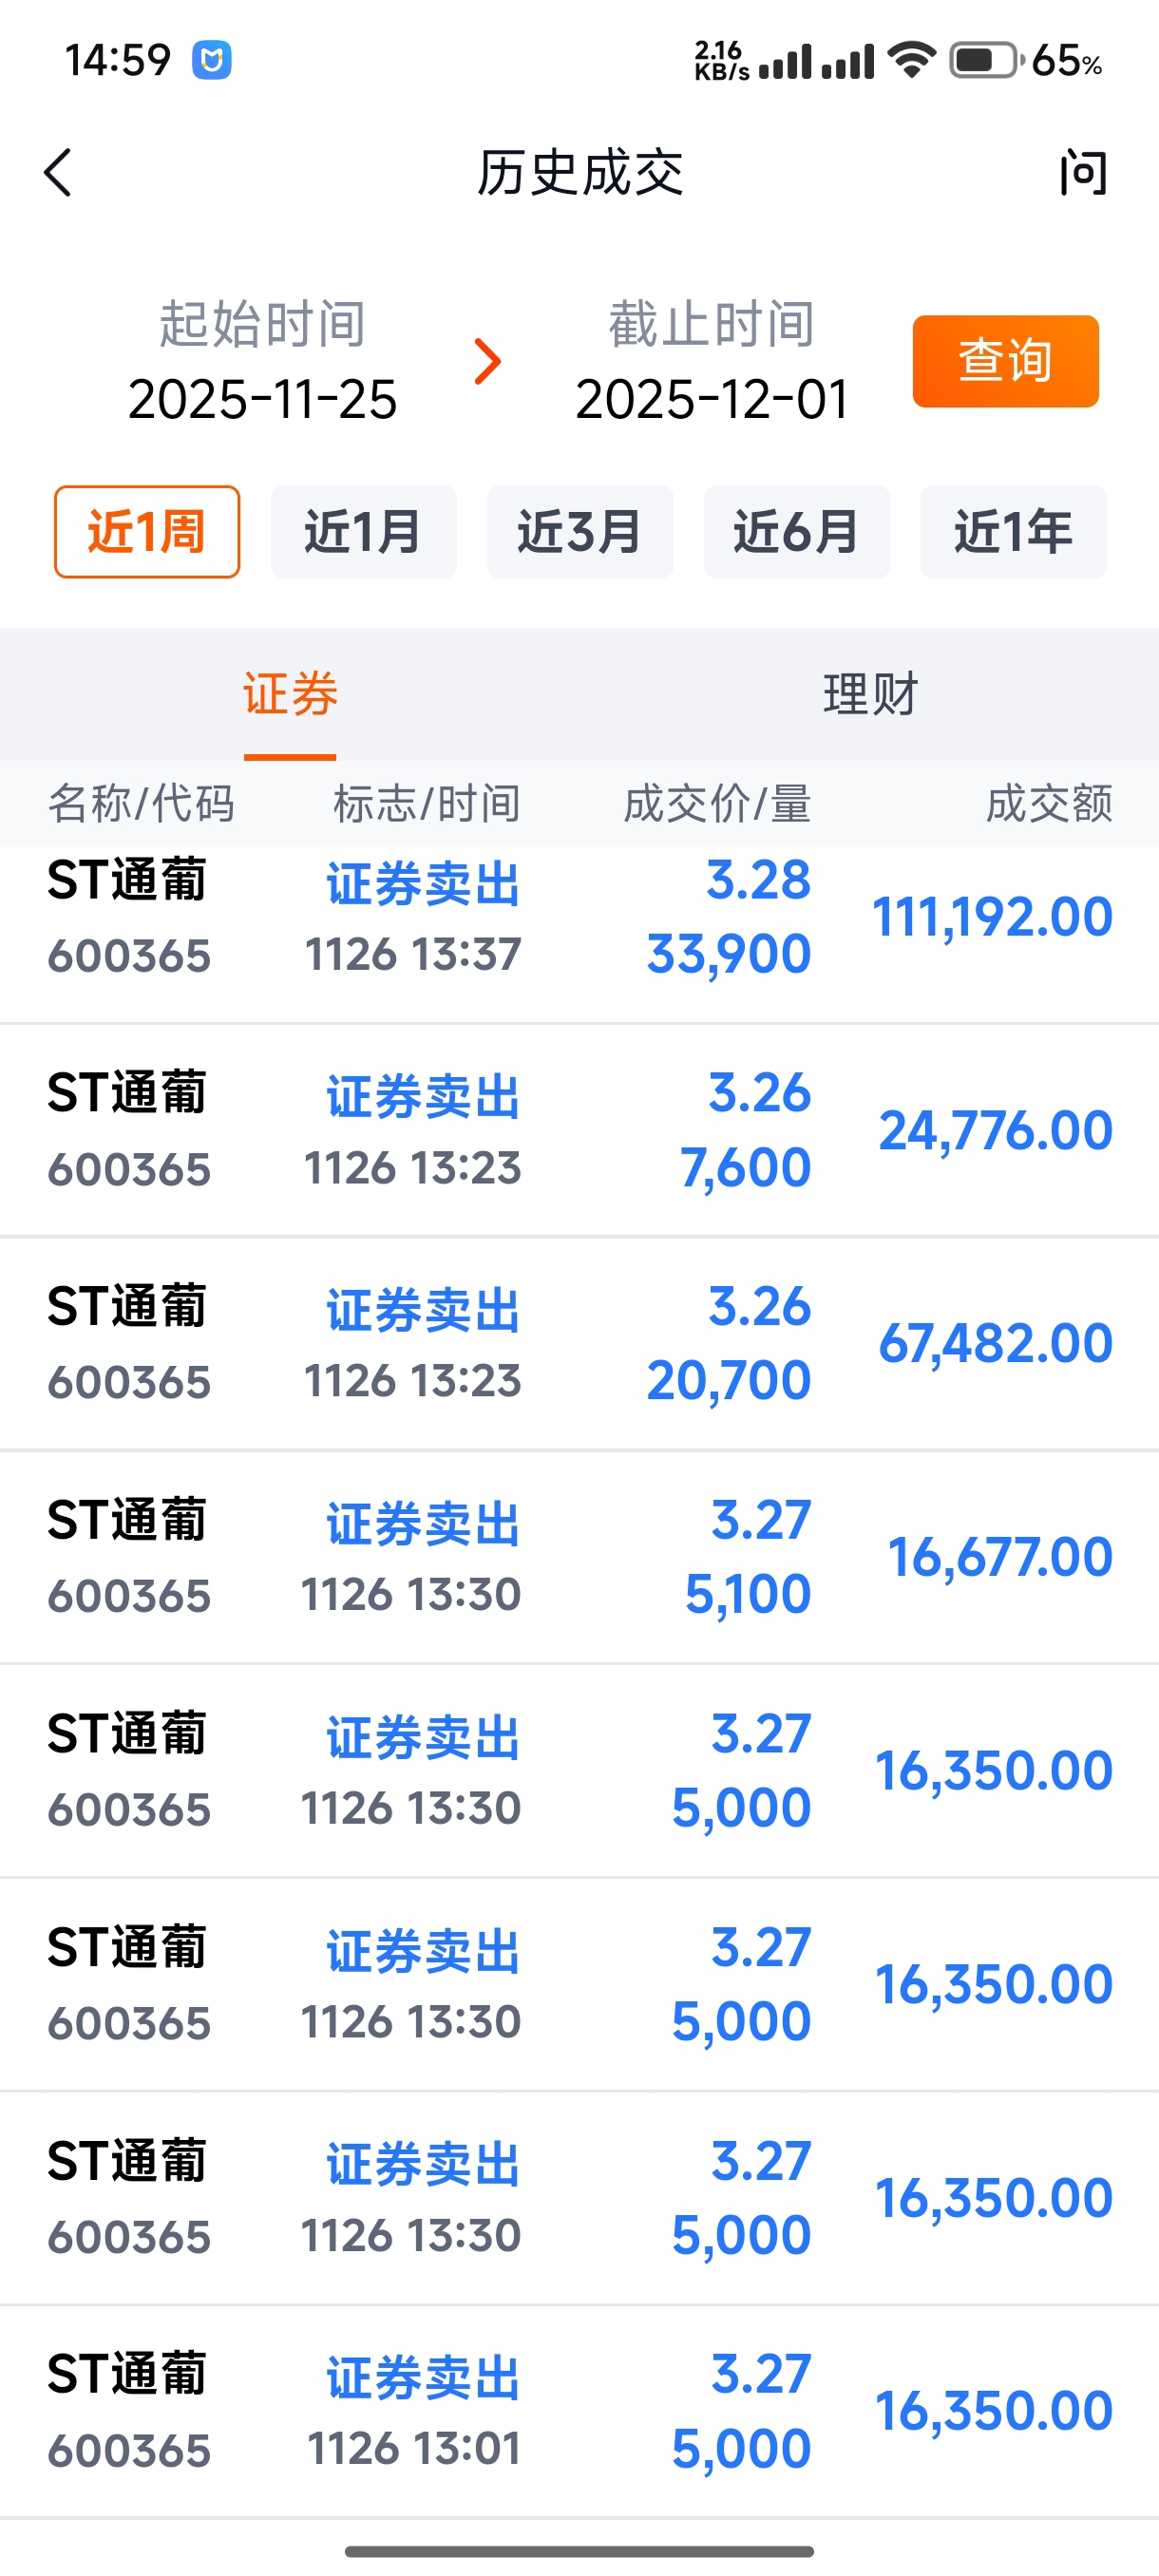Select the 近1月 range filter
This screenshot has width=1159, height=2576.
click(363, 532)
